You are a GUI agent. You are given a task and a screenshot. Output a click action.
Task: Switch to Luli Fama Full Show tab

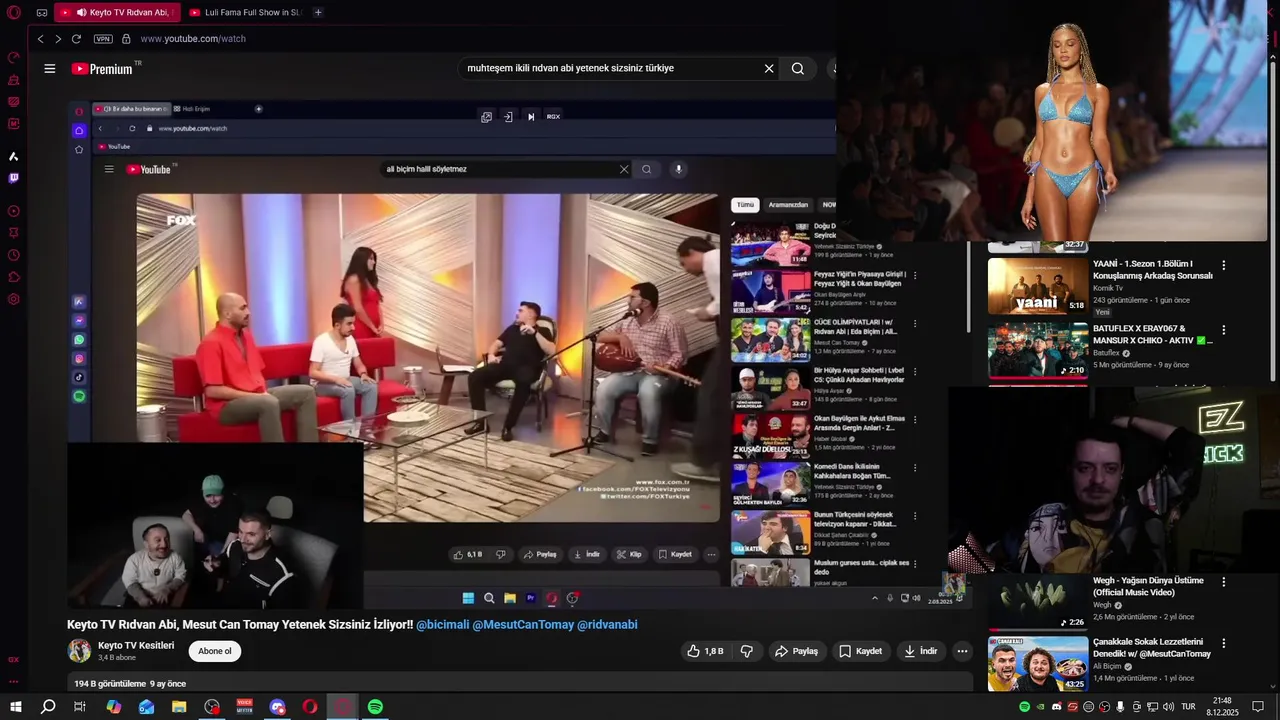point(246,13)
